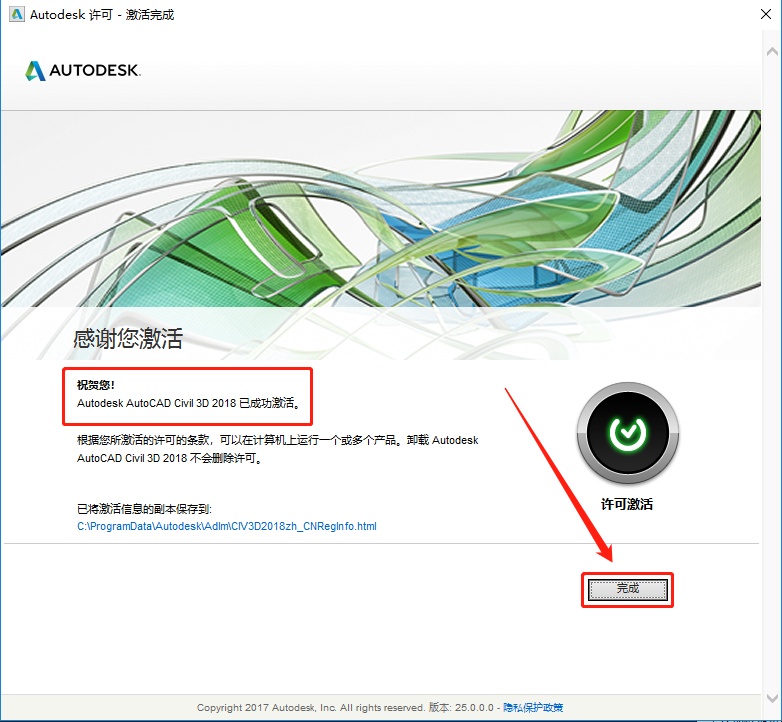Close the Autodesk 许可 window

766,14
